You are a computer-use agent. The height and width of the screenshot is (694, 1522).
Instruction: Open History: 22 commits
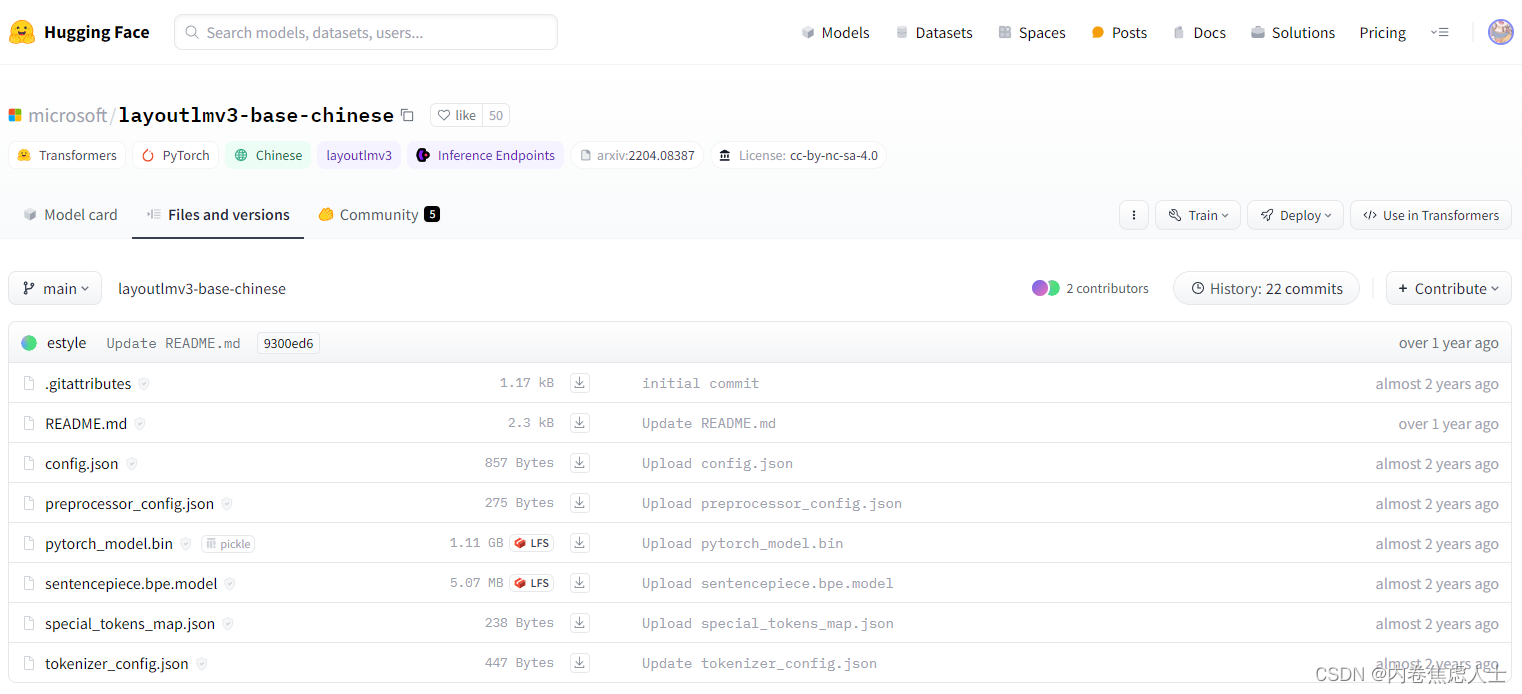(1266, 288)
